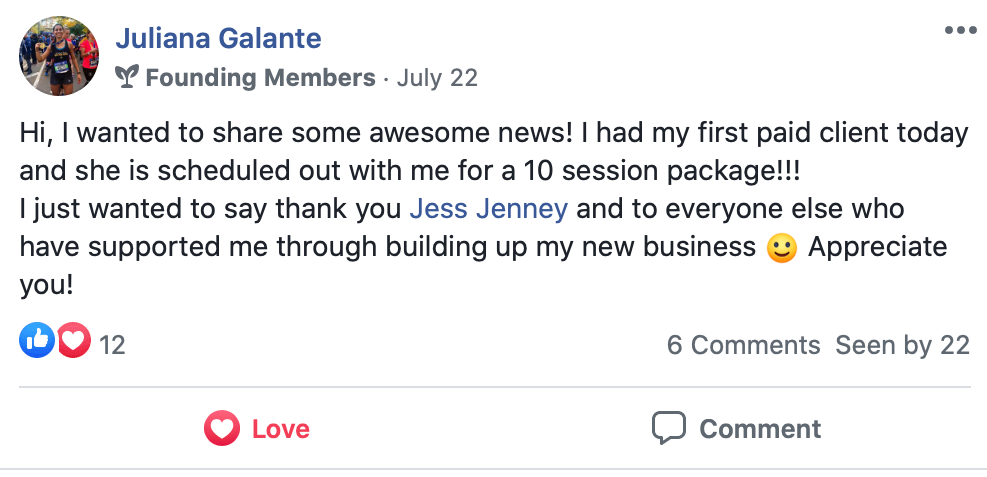Click the July 22 post timestamp
The width and height of the screenshot is (987, 477).
click(x=437, y=78)
